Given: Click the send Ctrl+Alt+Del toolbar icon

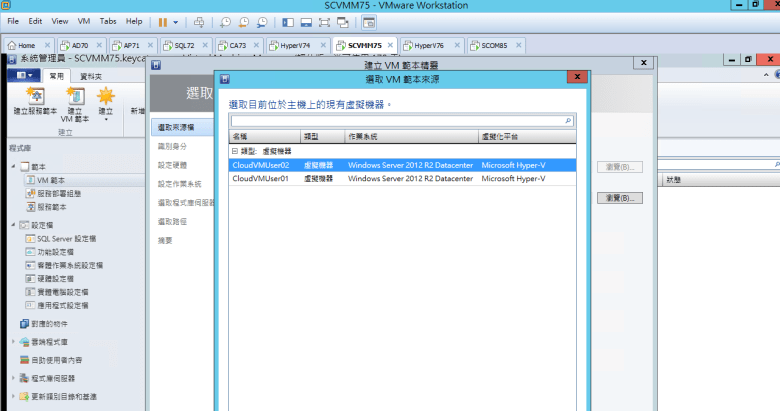Looking at the screenshot, I should coord(199,21).
